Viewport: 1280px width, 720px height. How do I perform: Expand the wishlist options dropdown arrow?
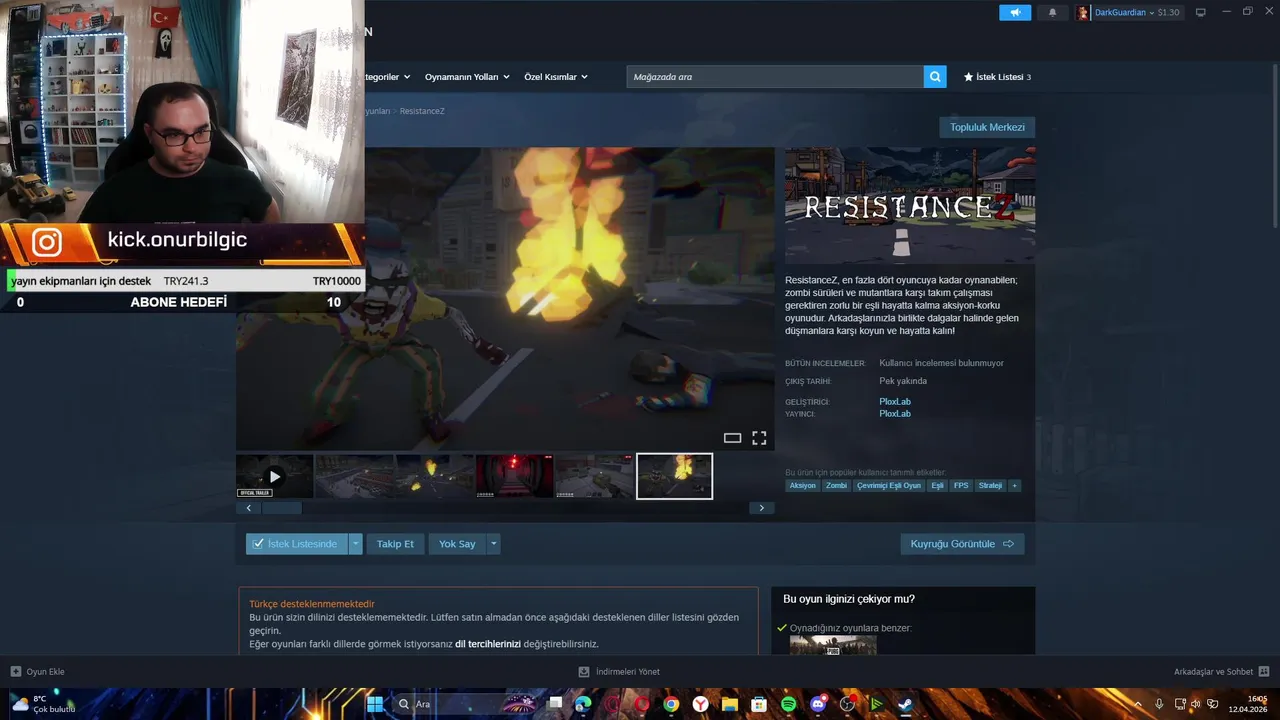[355, 544]
